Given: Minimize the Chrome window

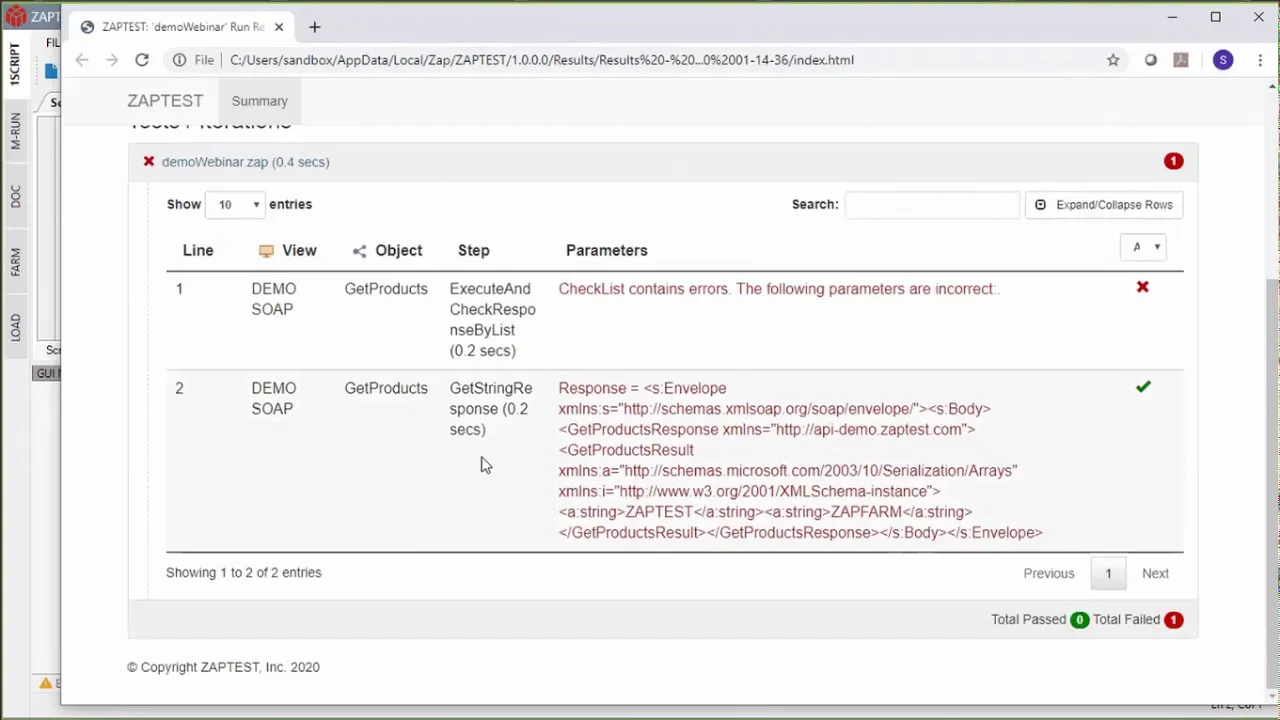Looking at the screenshot, I should pyautogui.click(x=1172, y=17).
